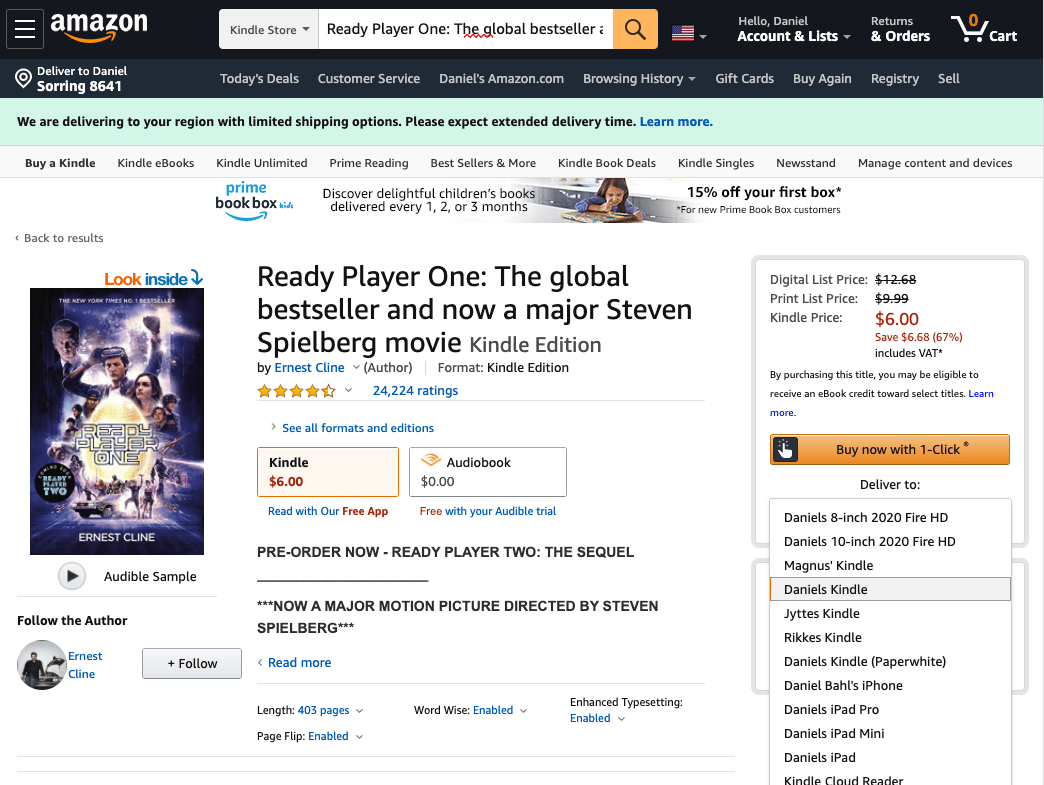This screenshot has width=1044, height=785.
Task: Select Daniels 8-inch 2020 Fire HD device
Action: [x=890, y=517]
